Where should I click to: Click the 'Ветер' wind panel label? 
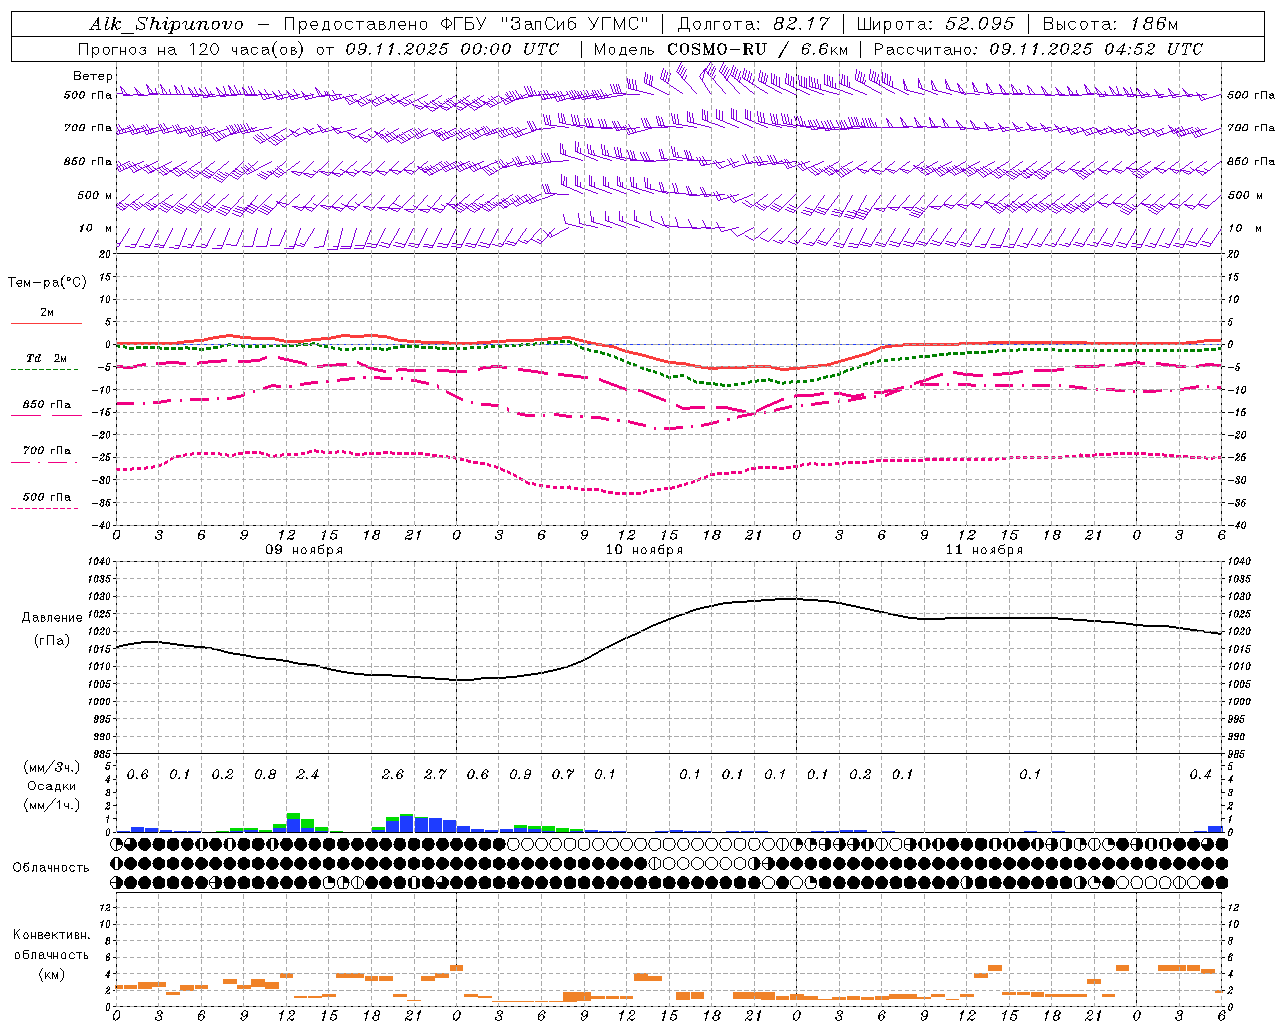(x=93, y=76)
